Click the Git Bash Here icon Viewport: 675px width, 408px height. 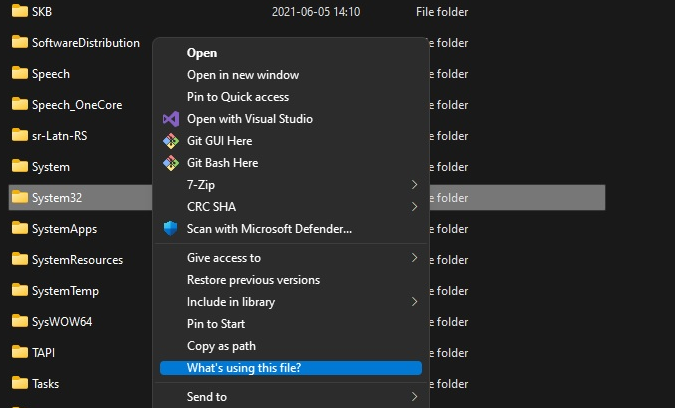[x=171, y=163]
